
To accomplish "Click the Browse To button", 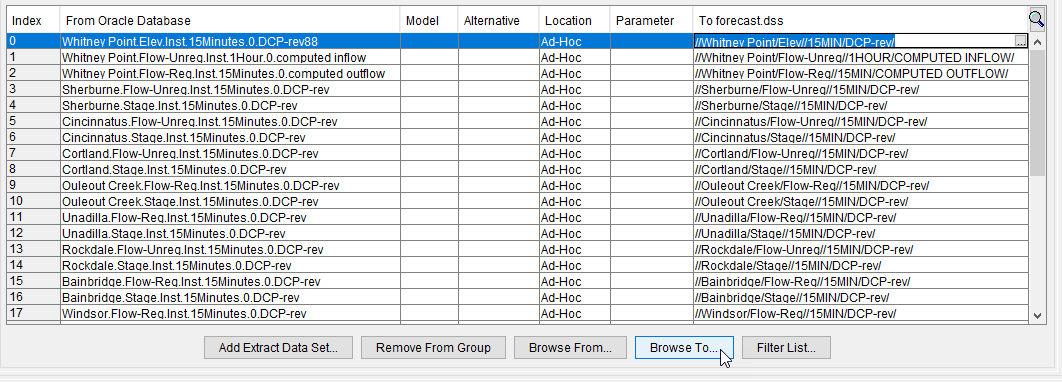I will pyautogui.click(x=684, y=348).
